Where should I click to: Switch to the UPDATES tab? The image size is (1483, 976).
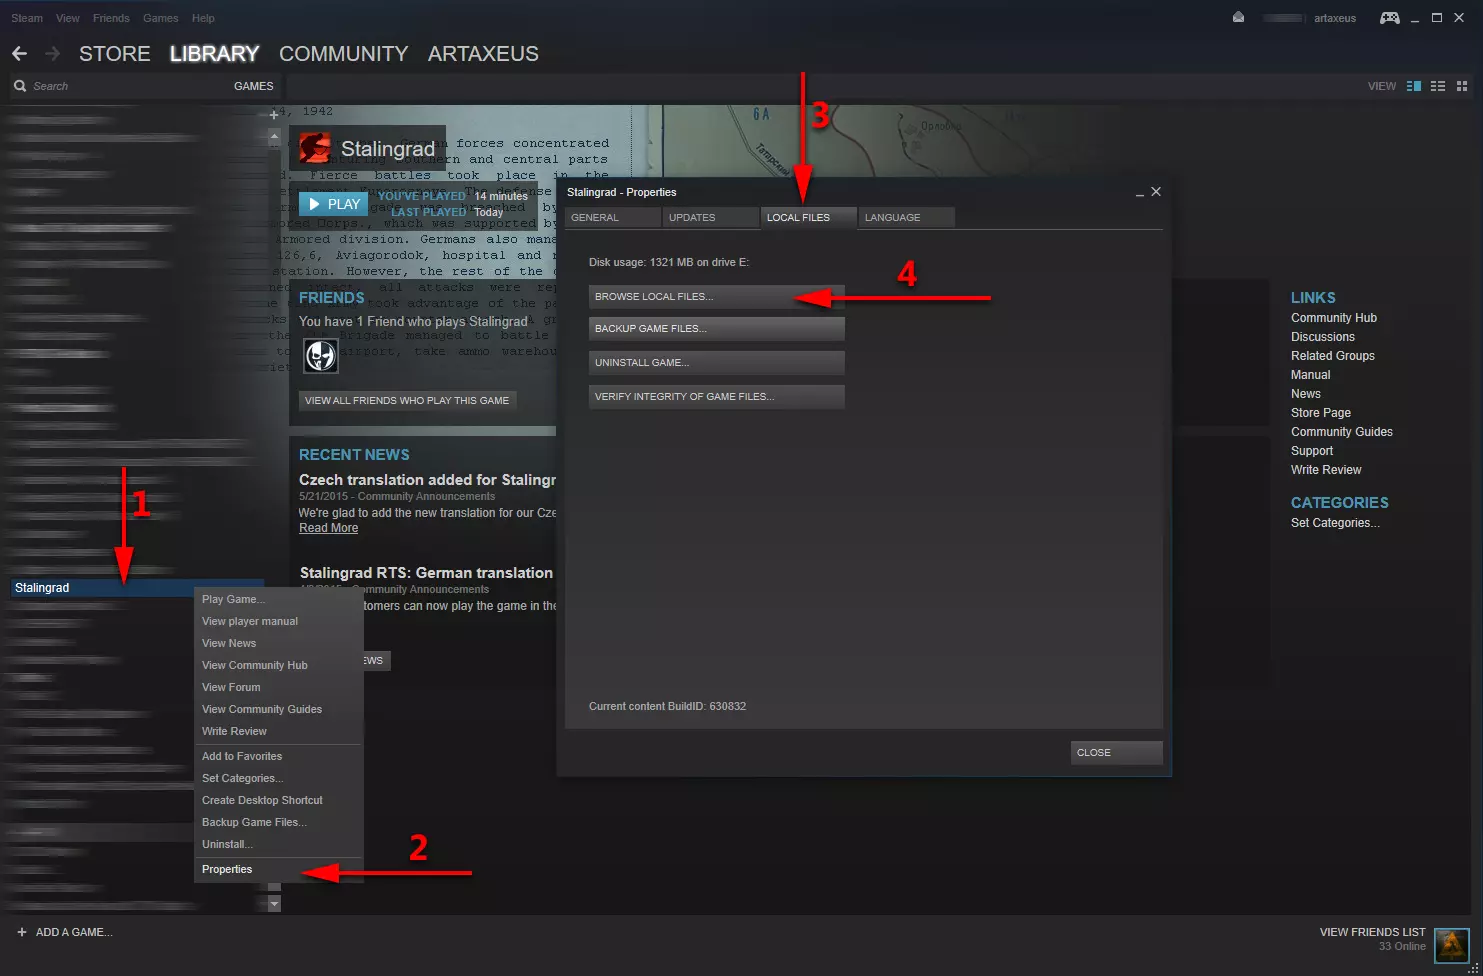tap(710, 217)
